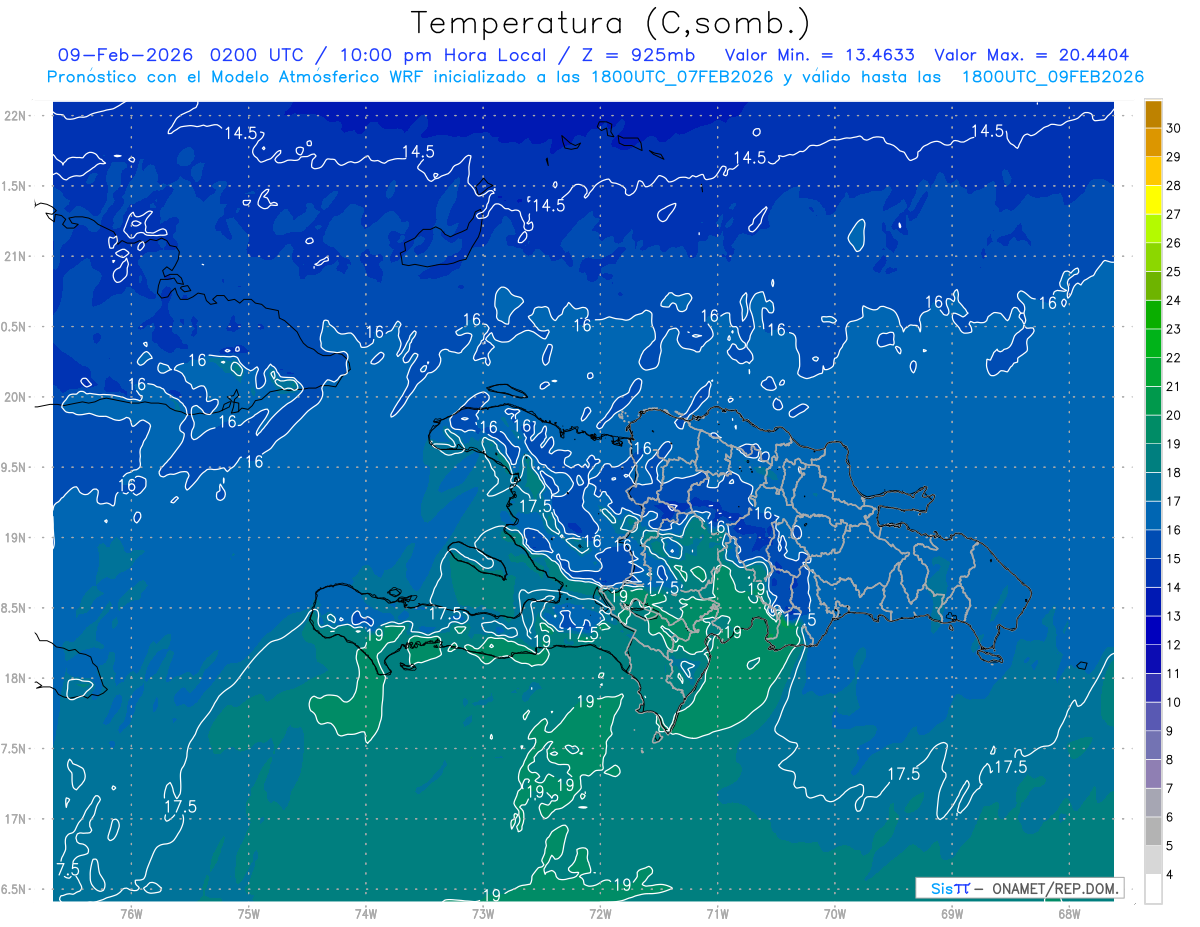Click the "17N" latitude label
Screen dimensions: 1200x927
(x=15, y=819)
